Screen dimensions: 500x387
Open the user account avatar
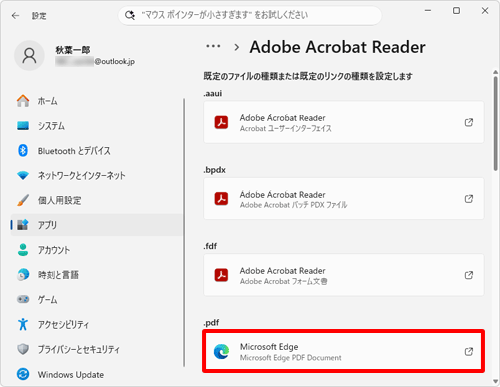point(29,56)
